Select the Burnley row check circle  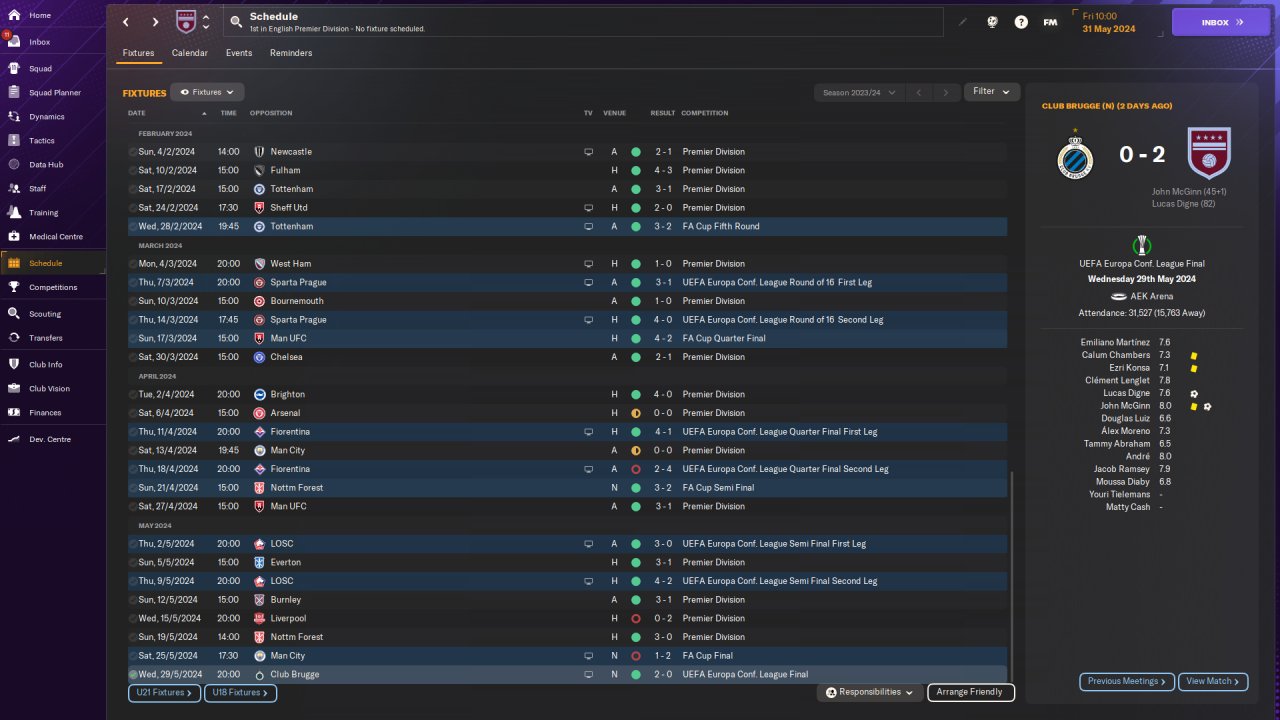[x=133, y=600]
